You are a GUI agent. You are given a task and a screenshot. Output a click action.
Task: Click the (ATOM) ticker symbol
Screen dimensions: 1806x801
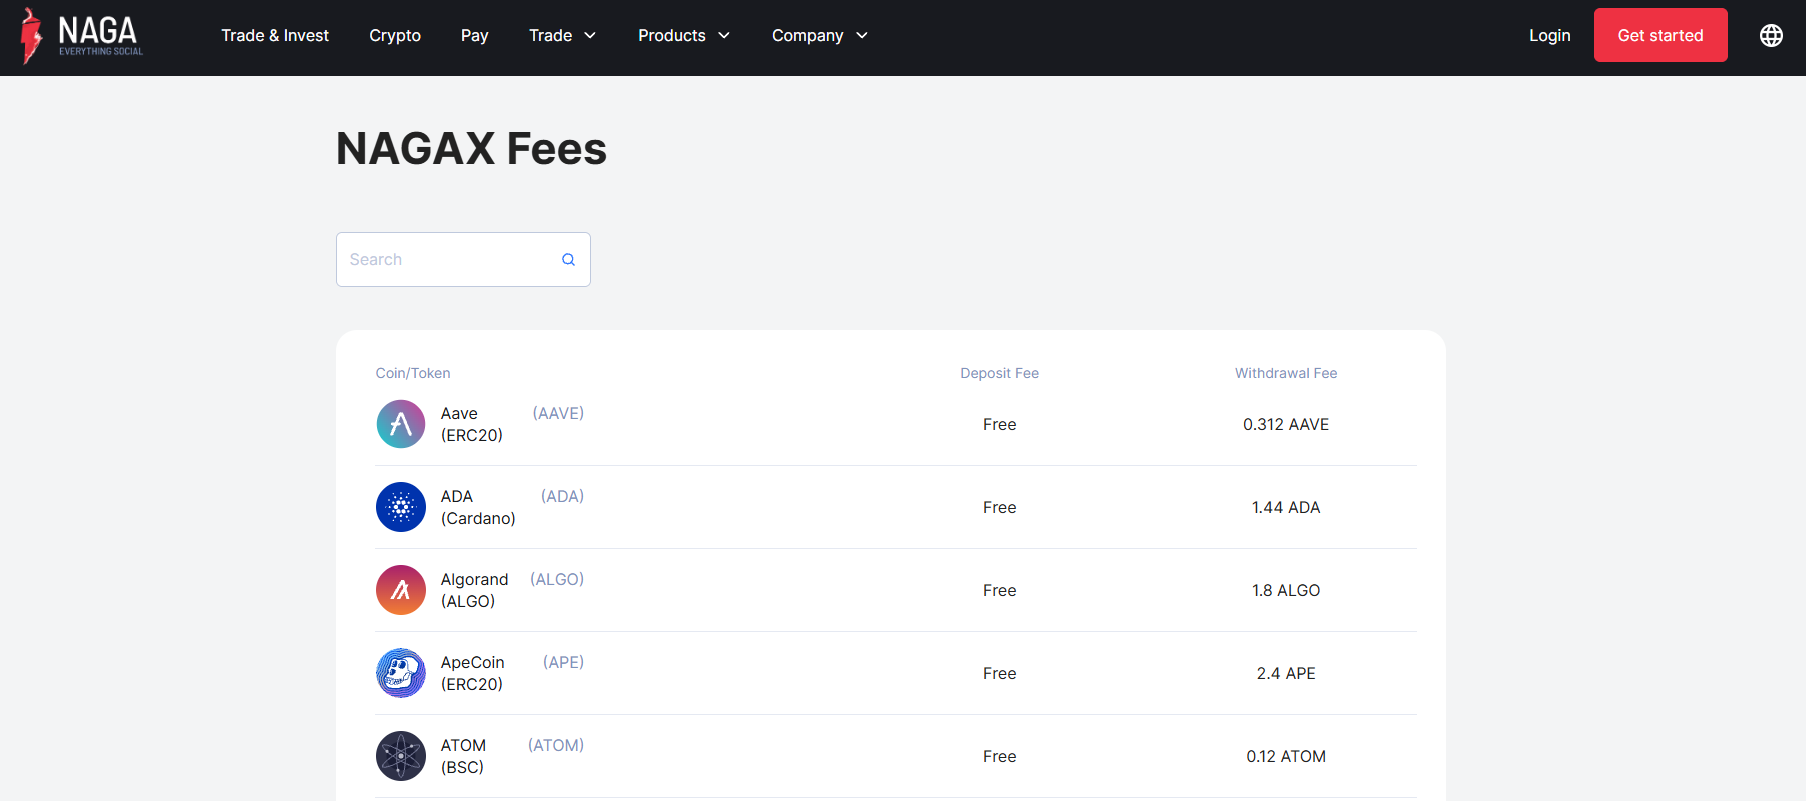coord(556,745)
